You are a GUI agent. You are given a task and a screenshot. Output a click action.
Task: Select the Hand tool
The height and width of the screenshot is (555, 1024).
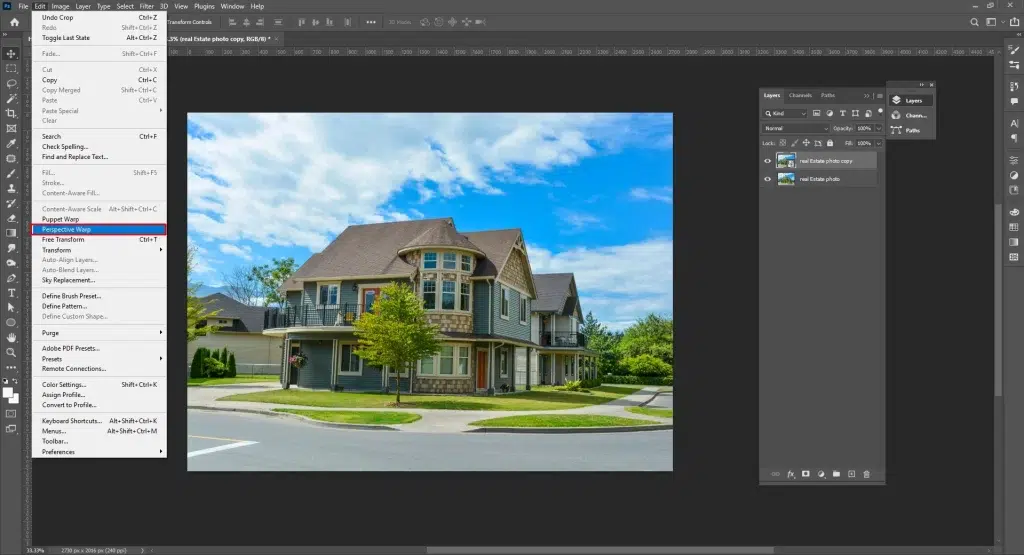(11, 338)
